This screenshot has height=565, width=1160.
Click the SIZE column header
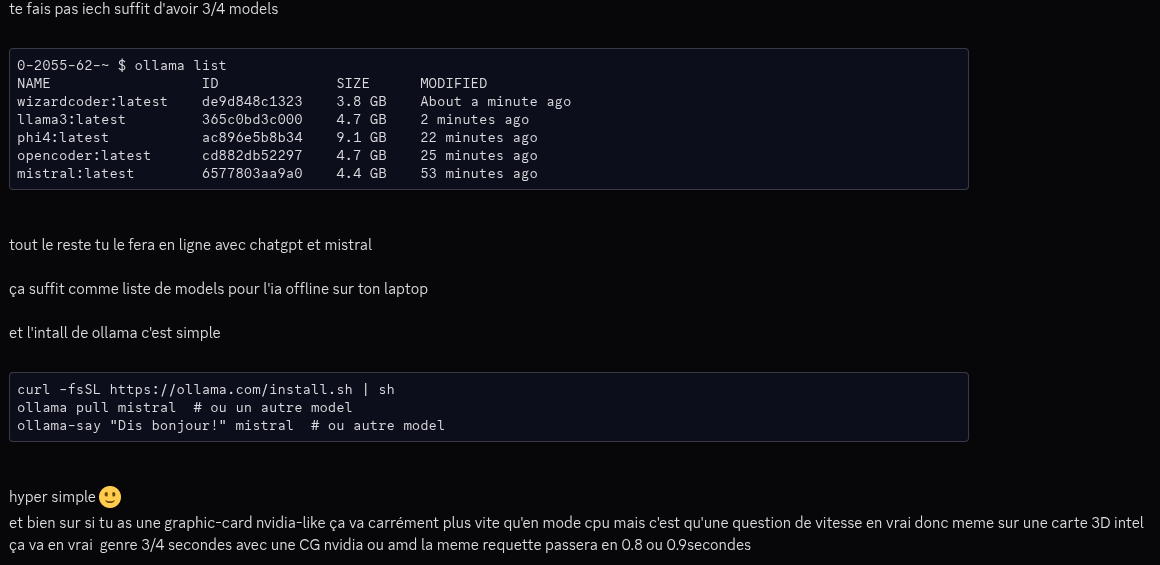tap(353, 83)
